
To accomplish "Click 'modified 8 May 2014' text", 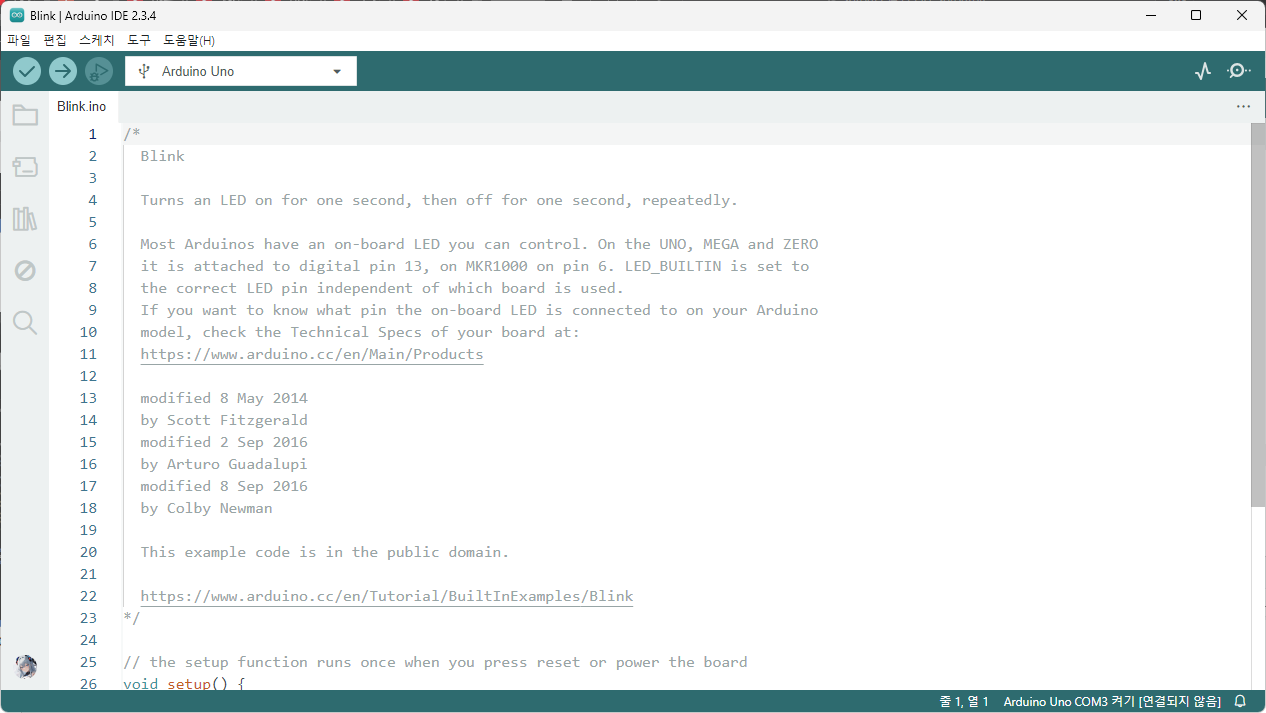I will tap(224, 398).
